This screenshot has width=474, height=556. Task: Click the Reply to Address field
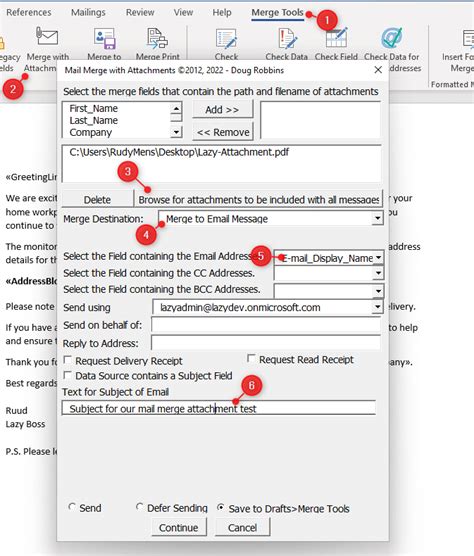pos(266,343)
